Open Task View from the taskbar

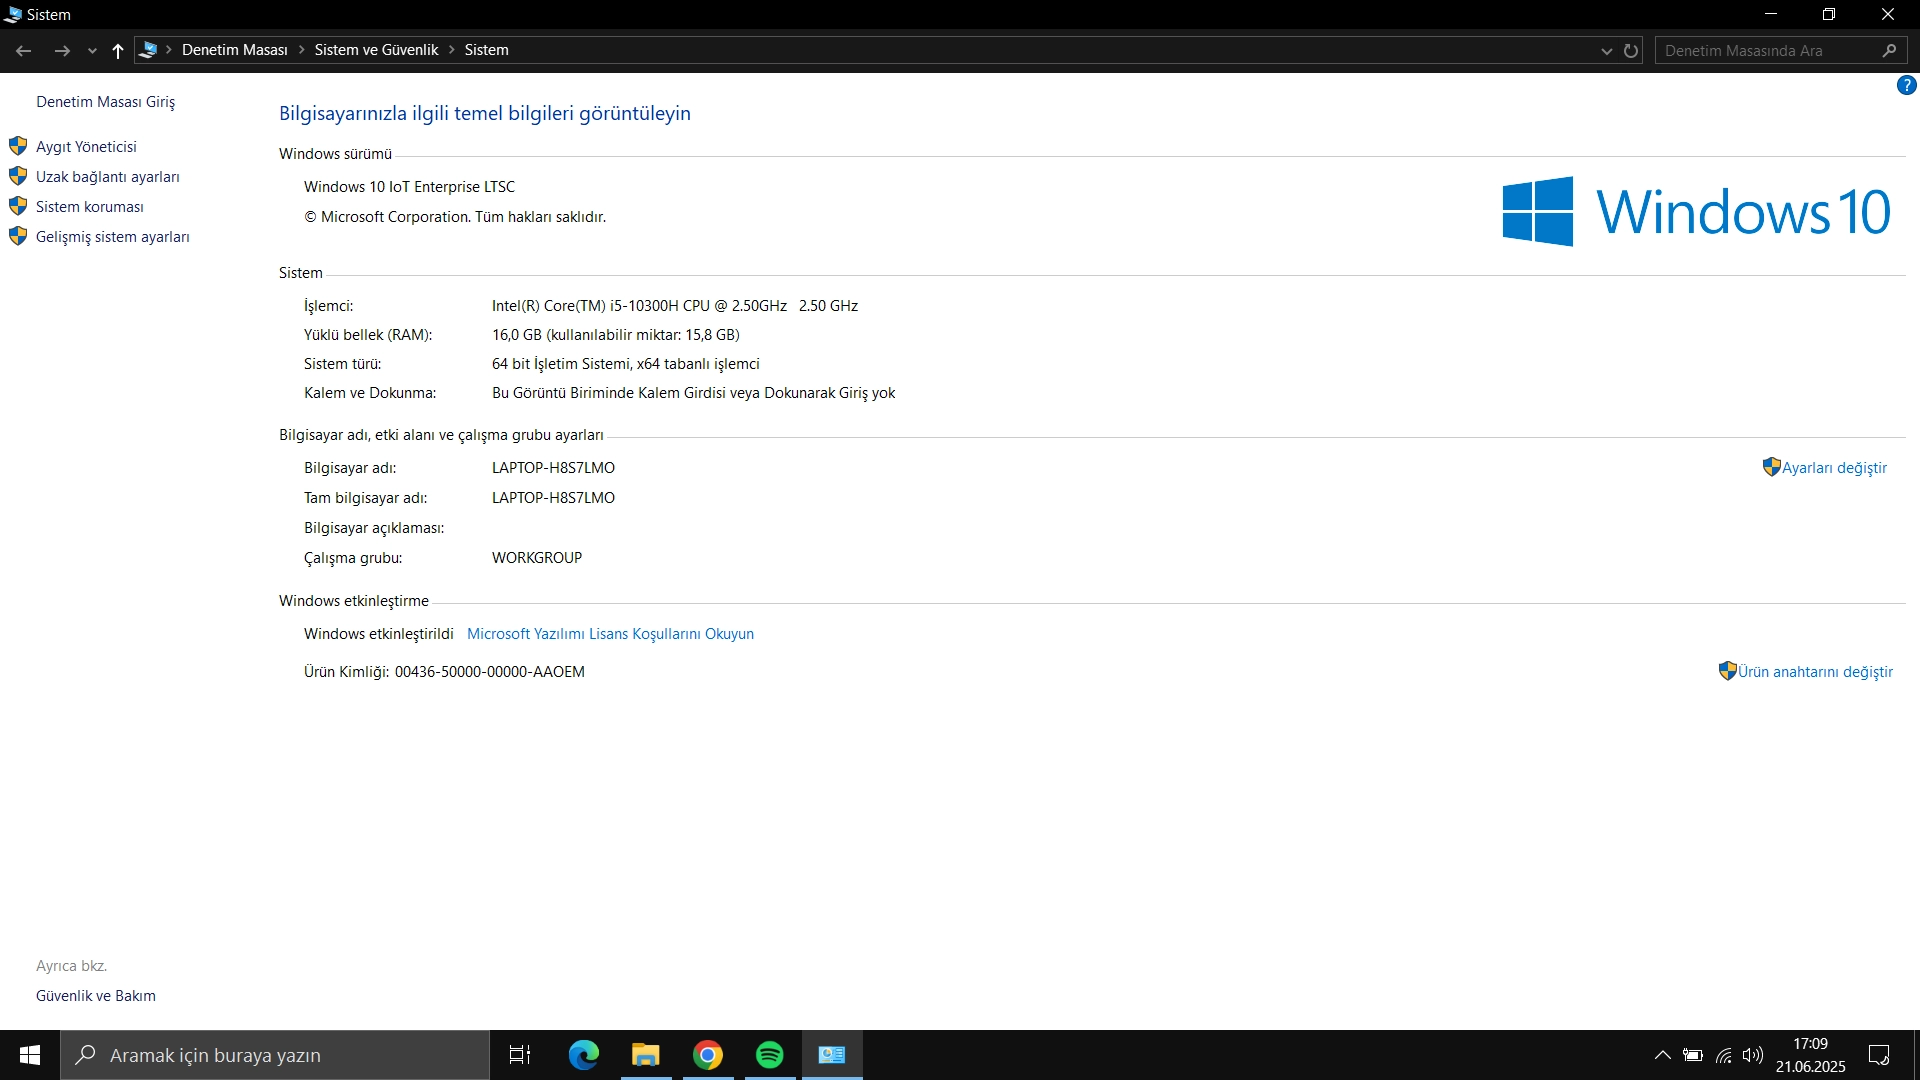(520, 1055)
